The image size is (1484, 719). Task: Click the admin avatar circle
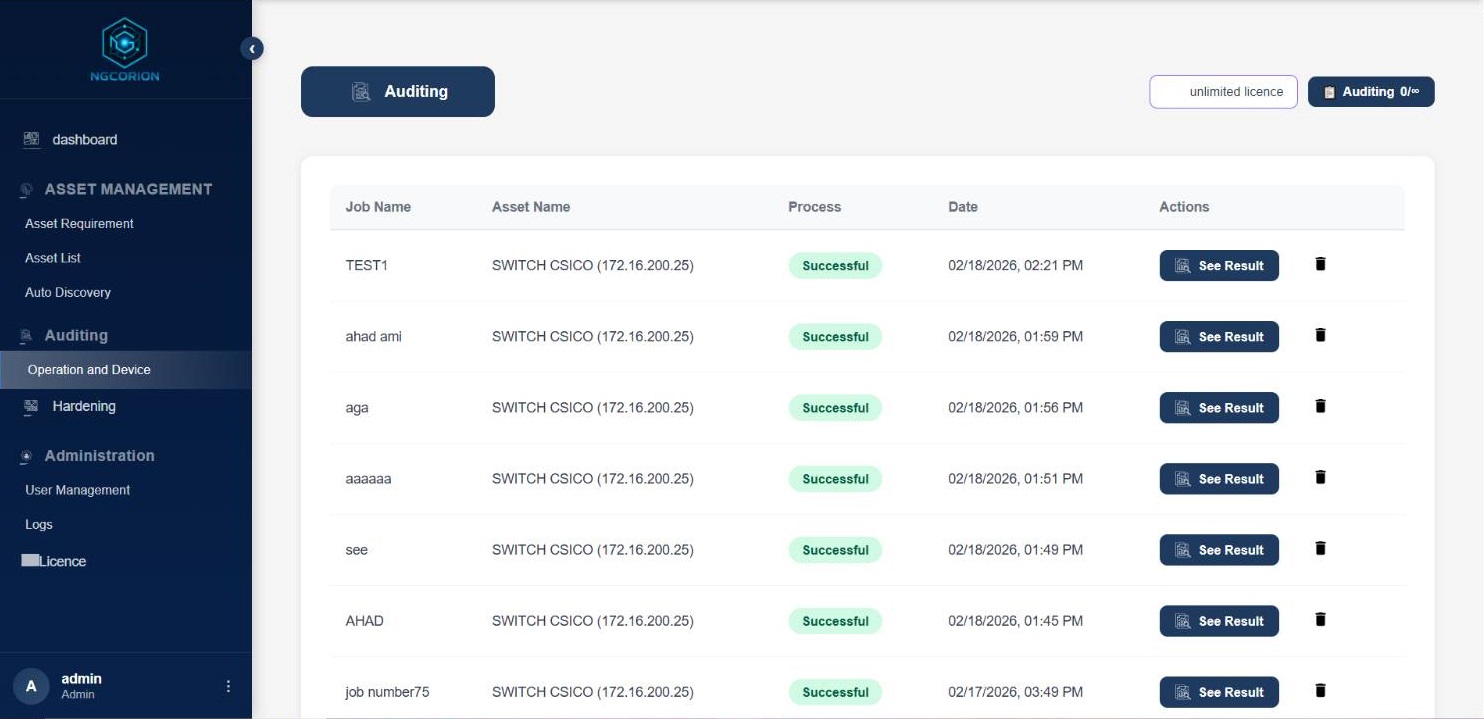tap(31, 686)
